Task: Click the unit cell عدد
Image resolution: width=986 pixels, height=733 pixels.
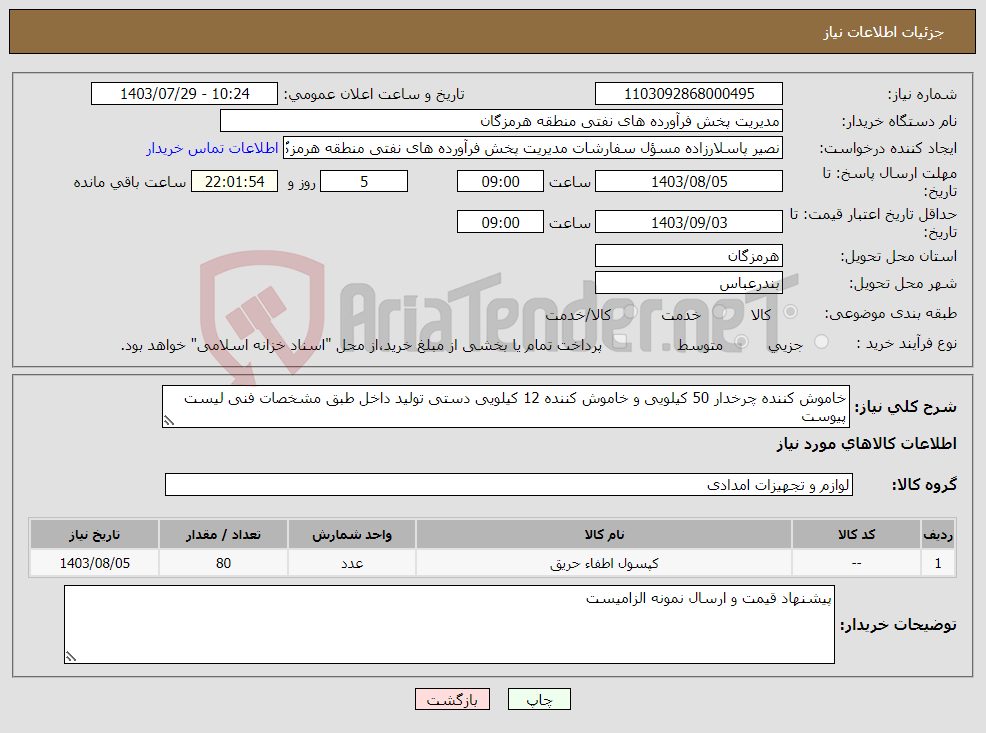Action: [352, 563]
